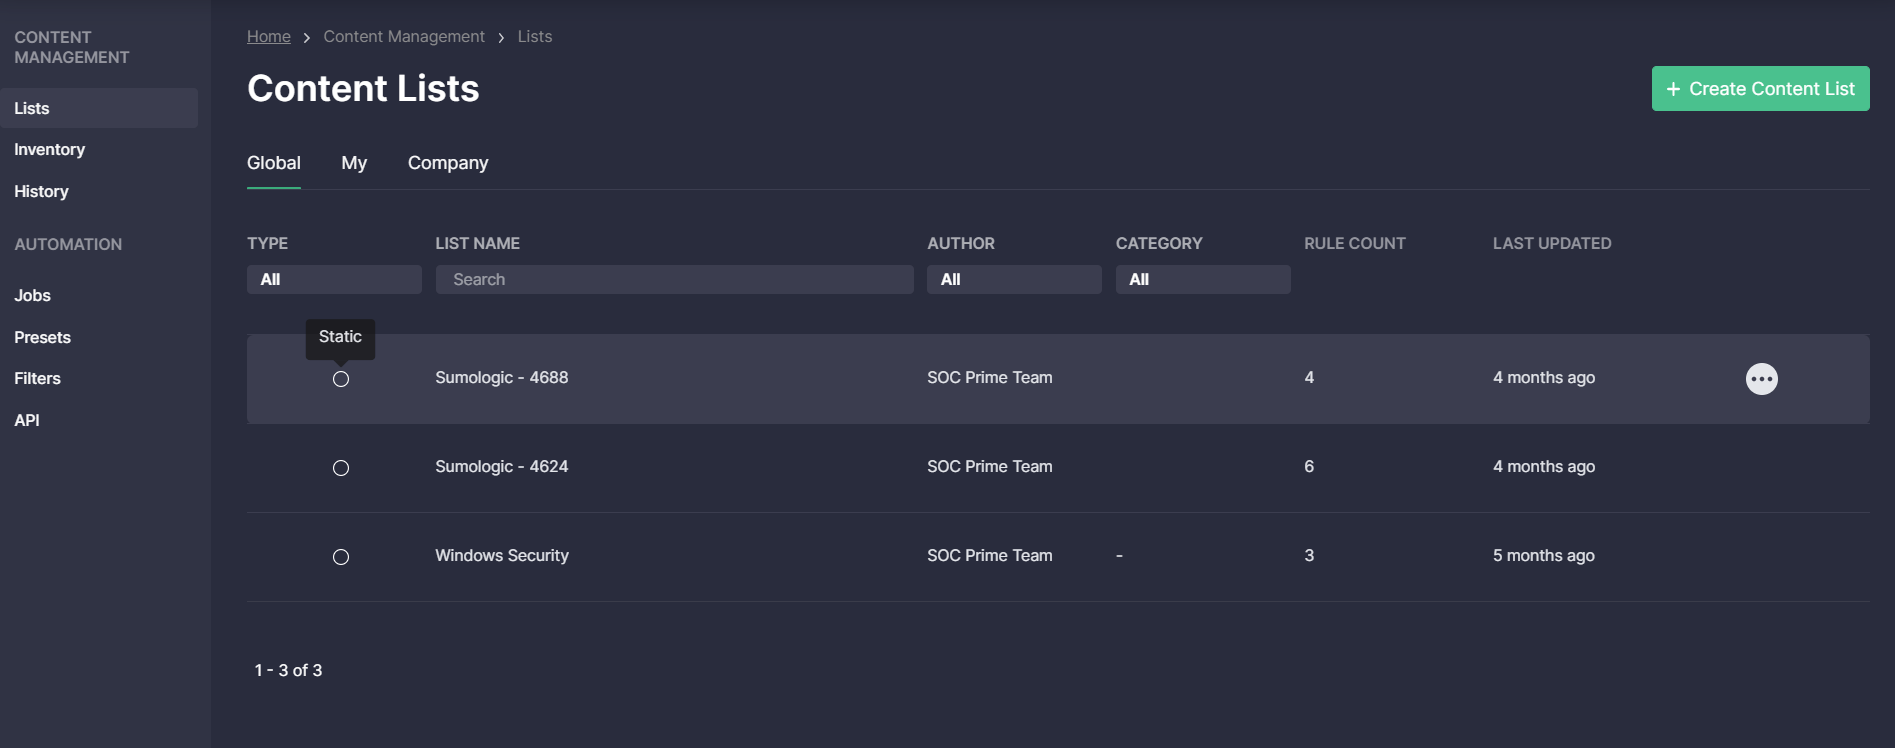Go to Jobs under Automation
Image resolution: width=1895 pixels, height=748 pixels.
coord(32,295)
